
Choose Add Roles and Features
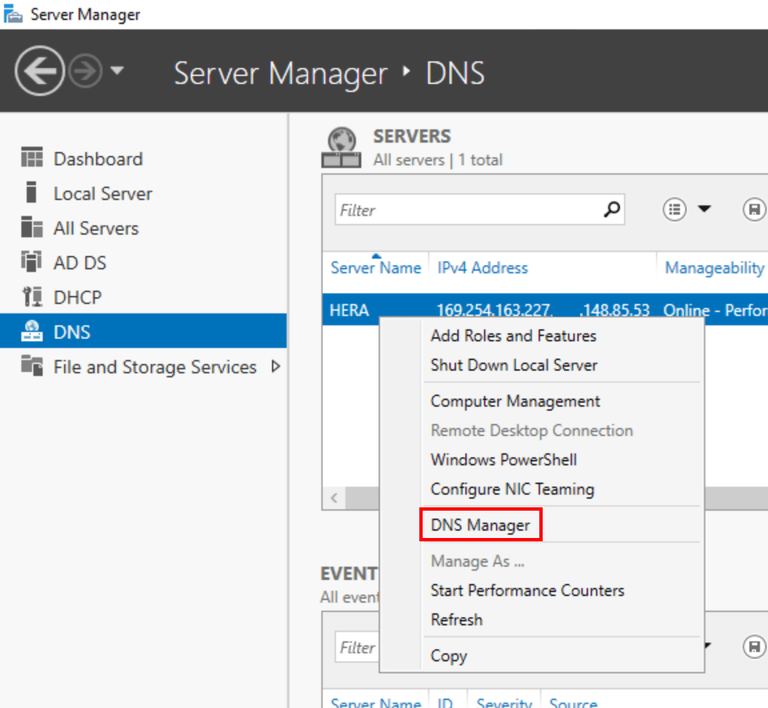point(513,336)
